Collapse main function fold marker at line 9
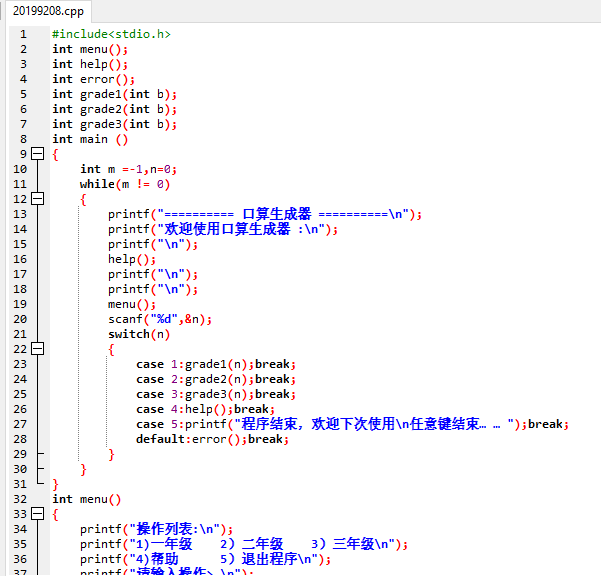The width and height of the screenshot is (601, 576). [x=37, y=154]
